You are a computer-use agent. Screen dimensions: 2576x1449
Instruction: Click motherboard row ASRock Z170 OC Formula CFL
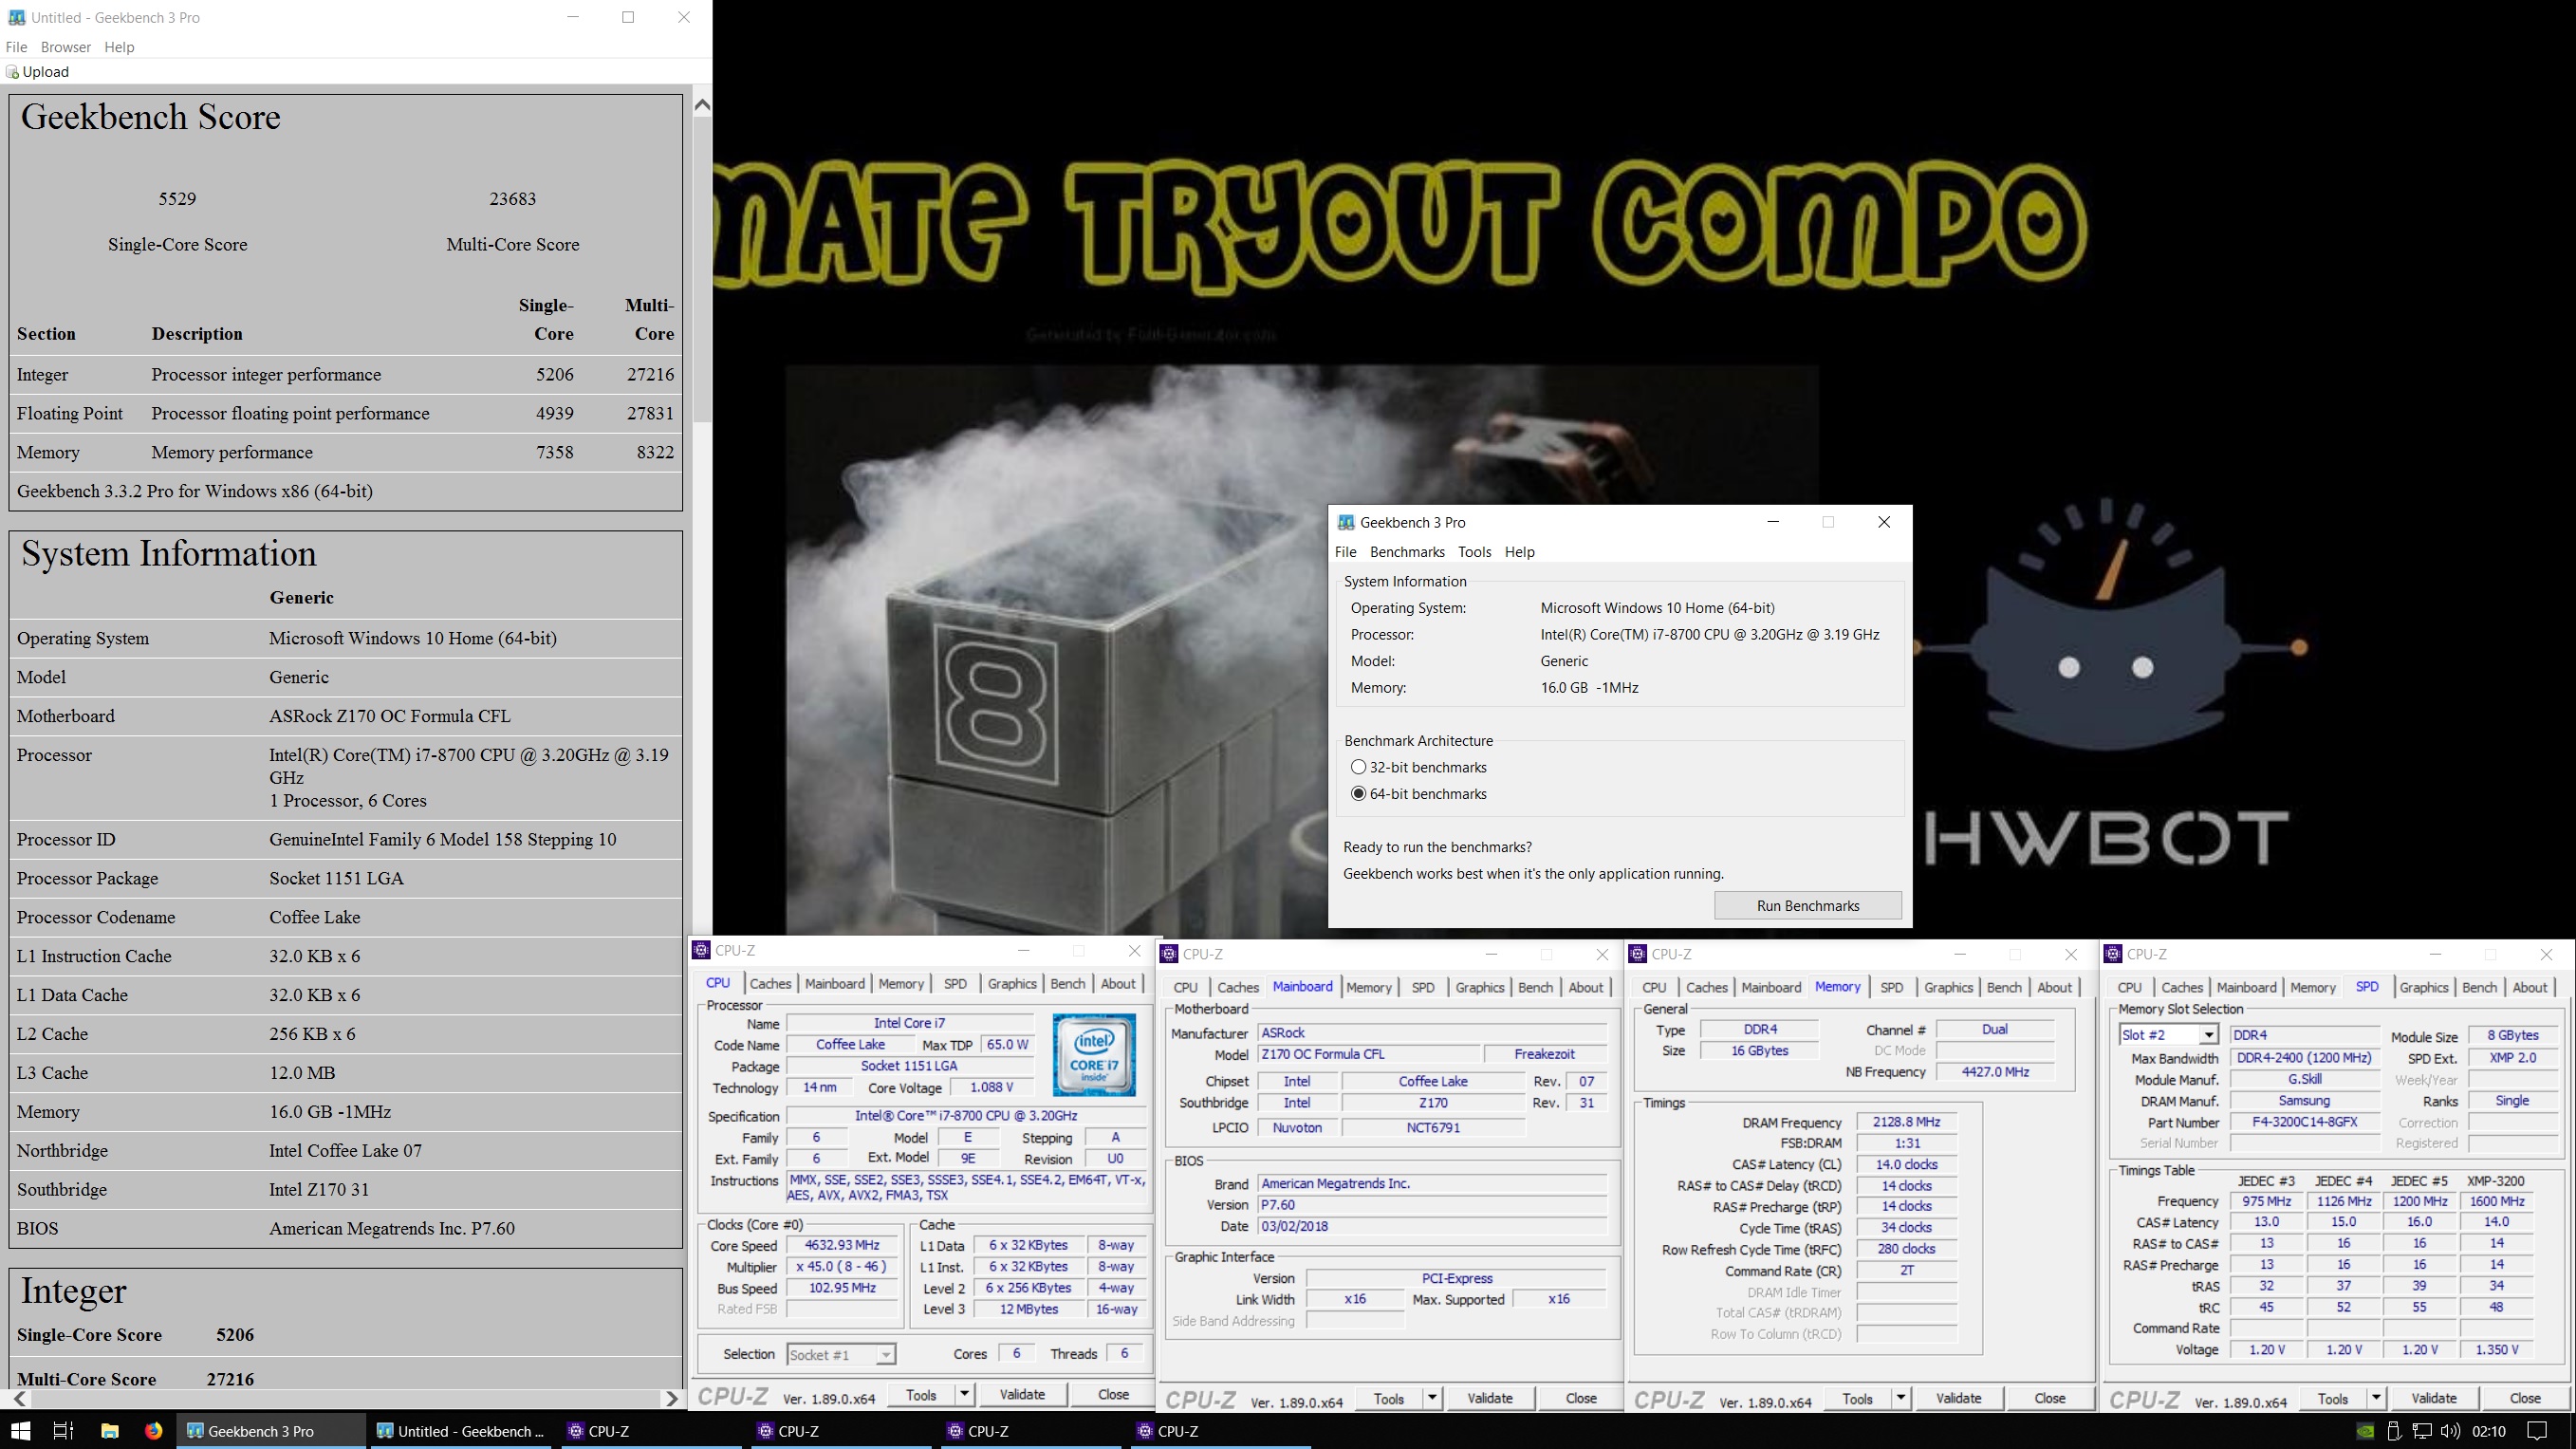pos(346,716)
